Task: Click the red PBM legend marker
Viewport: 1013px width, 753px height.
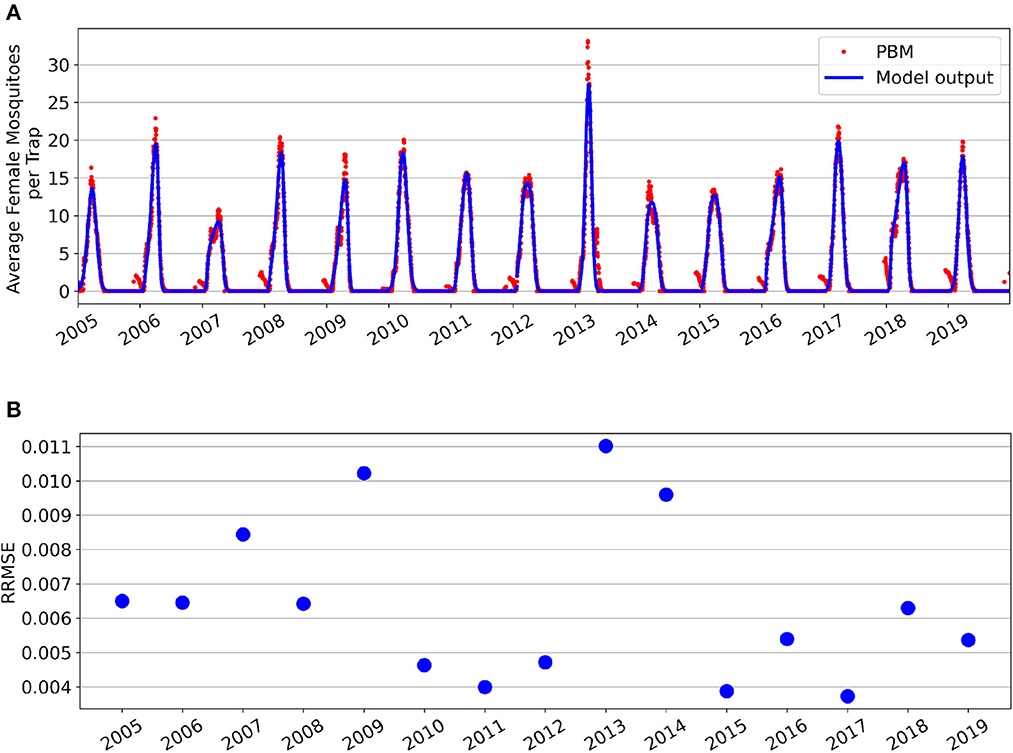Action: [844, 52]
